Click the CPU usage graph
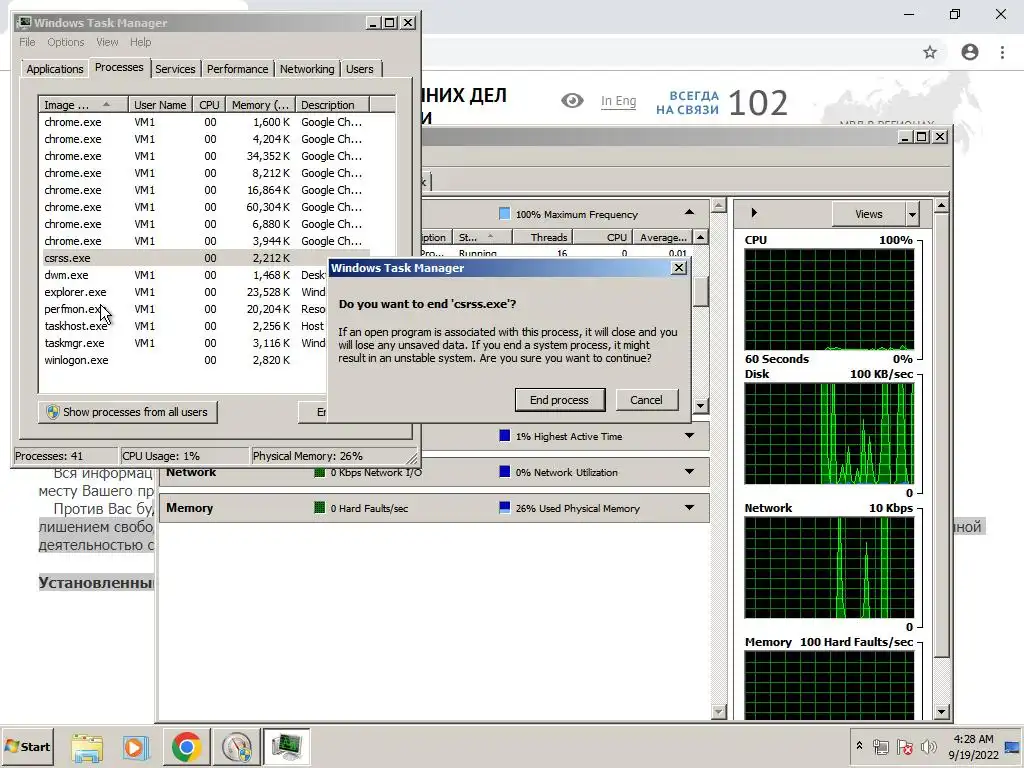 click(829, 300)
